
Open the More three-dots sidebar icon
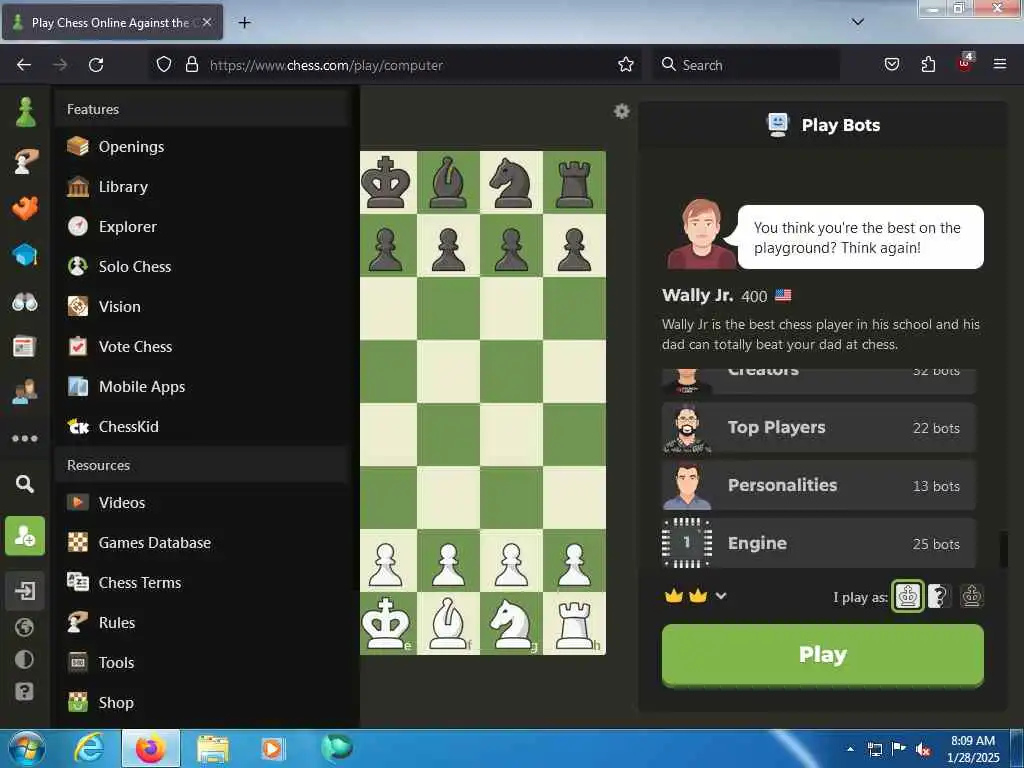25,438
